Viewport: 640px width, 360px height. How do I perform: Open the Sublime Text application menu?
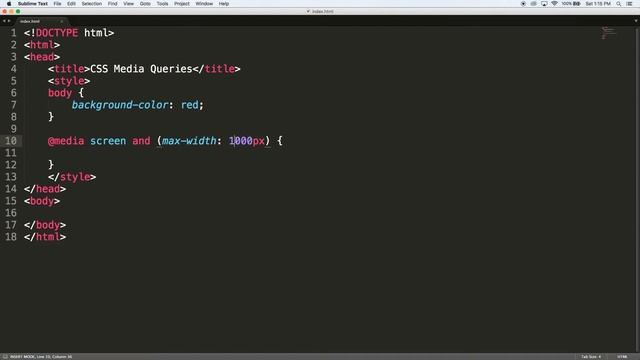click(x=33, y=4)
